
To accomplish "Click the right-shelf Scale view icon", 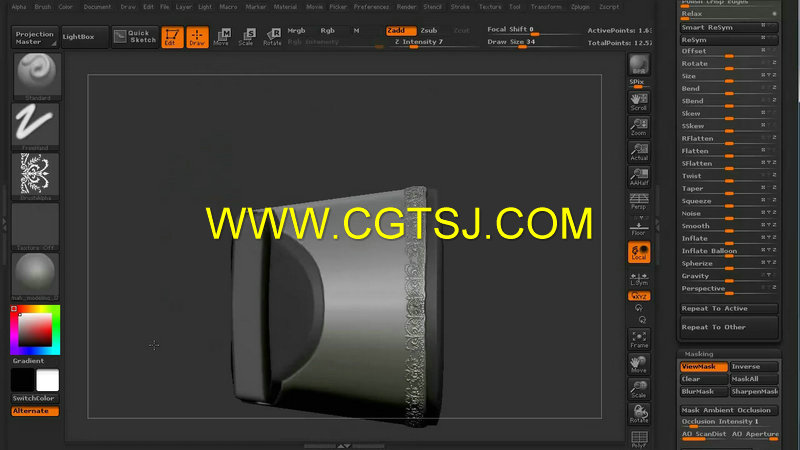I will 639,389.
